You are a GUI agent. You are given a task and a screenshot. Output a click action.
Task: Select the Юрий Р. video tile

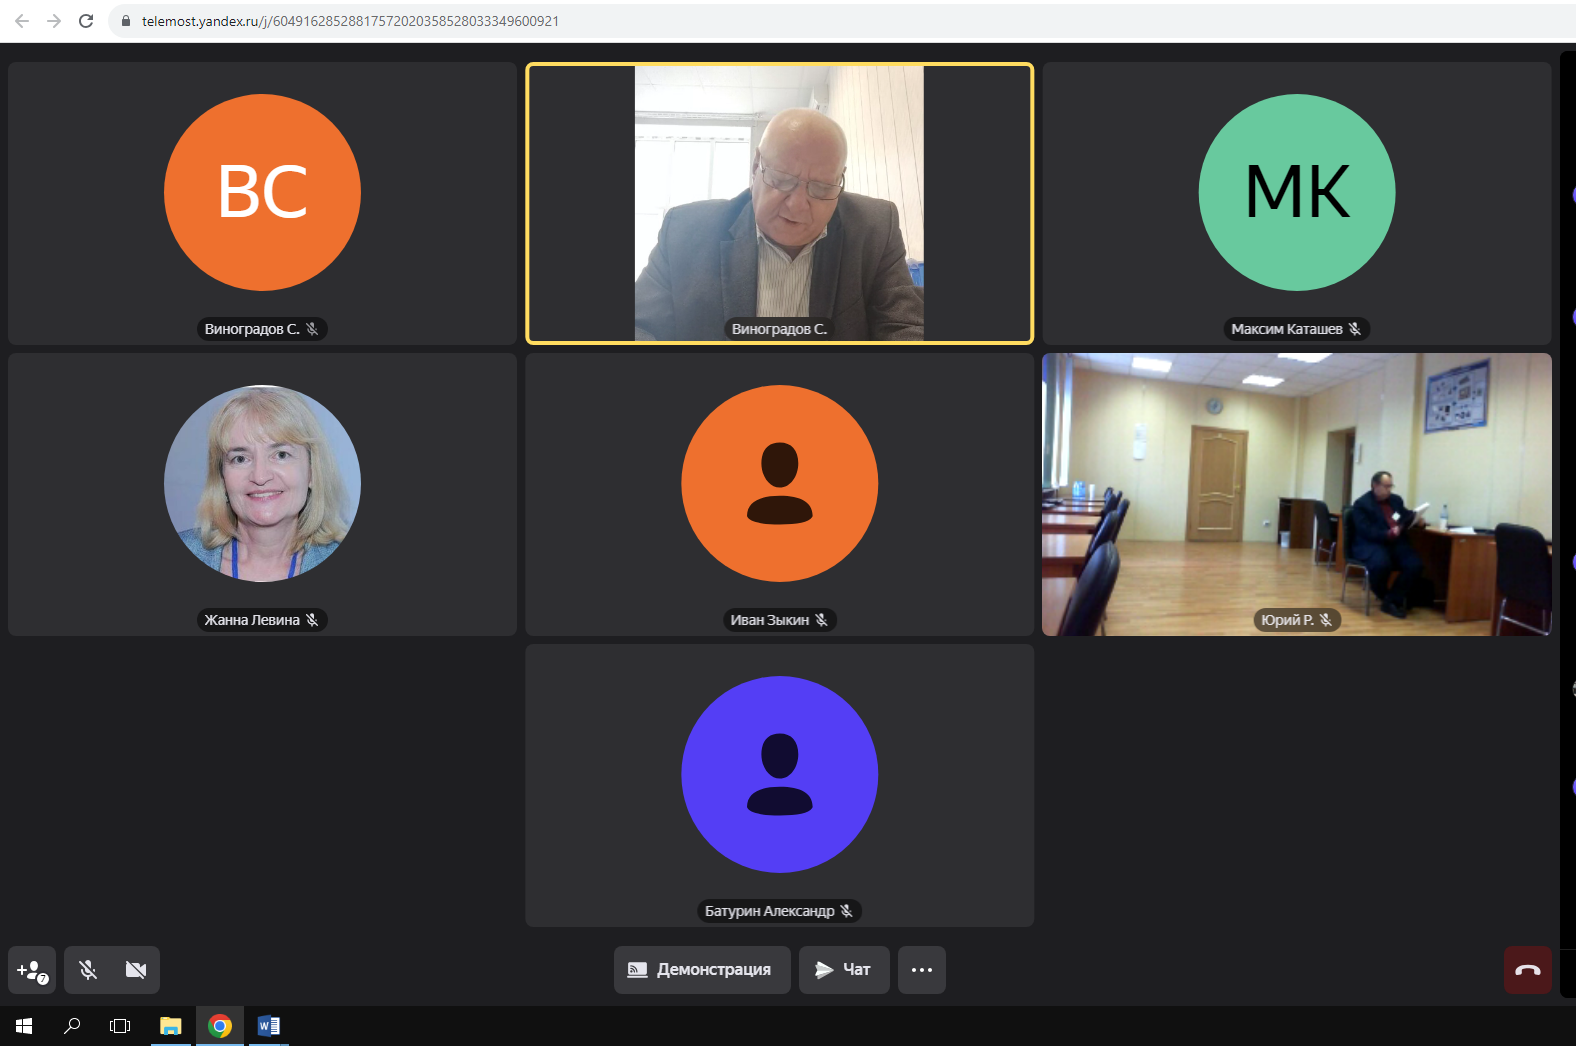1296,494
